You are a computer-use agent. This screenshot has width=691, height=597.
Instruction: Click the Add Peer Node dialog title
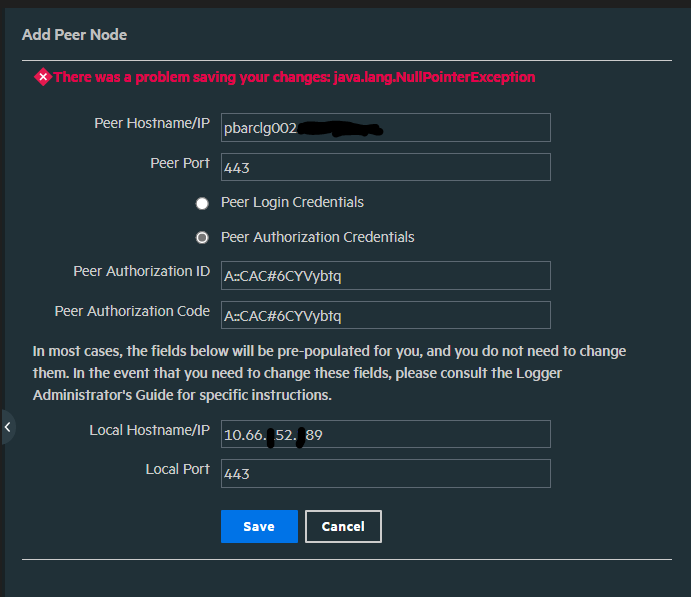pyautogui.click(x=75, y=35)
